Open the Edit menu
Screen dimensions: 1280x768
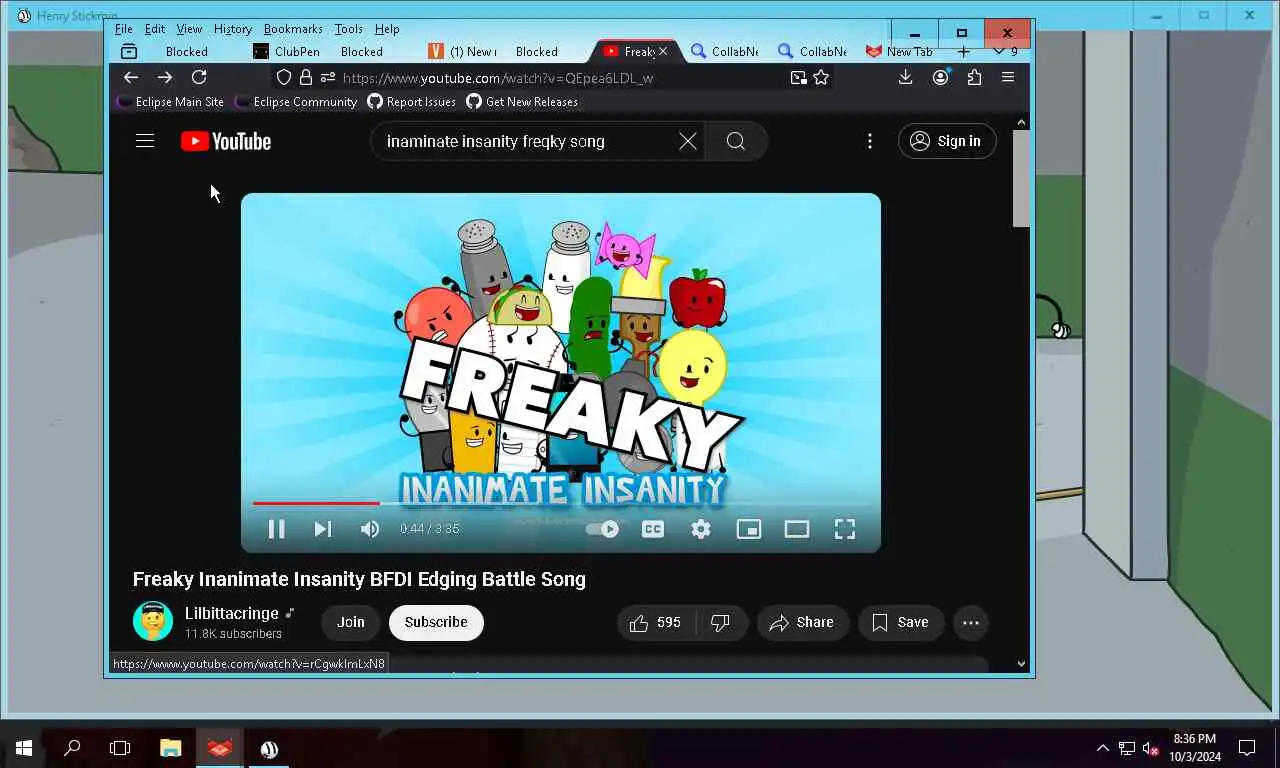point(155,29)
